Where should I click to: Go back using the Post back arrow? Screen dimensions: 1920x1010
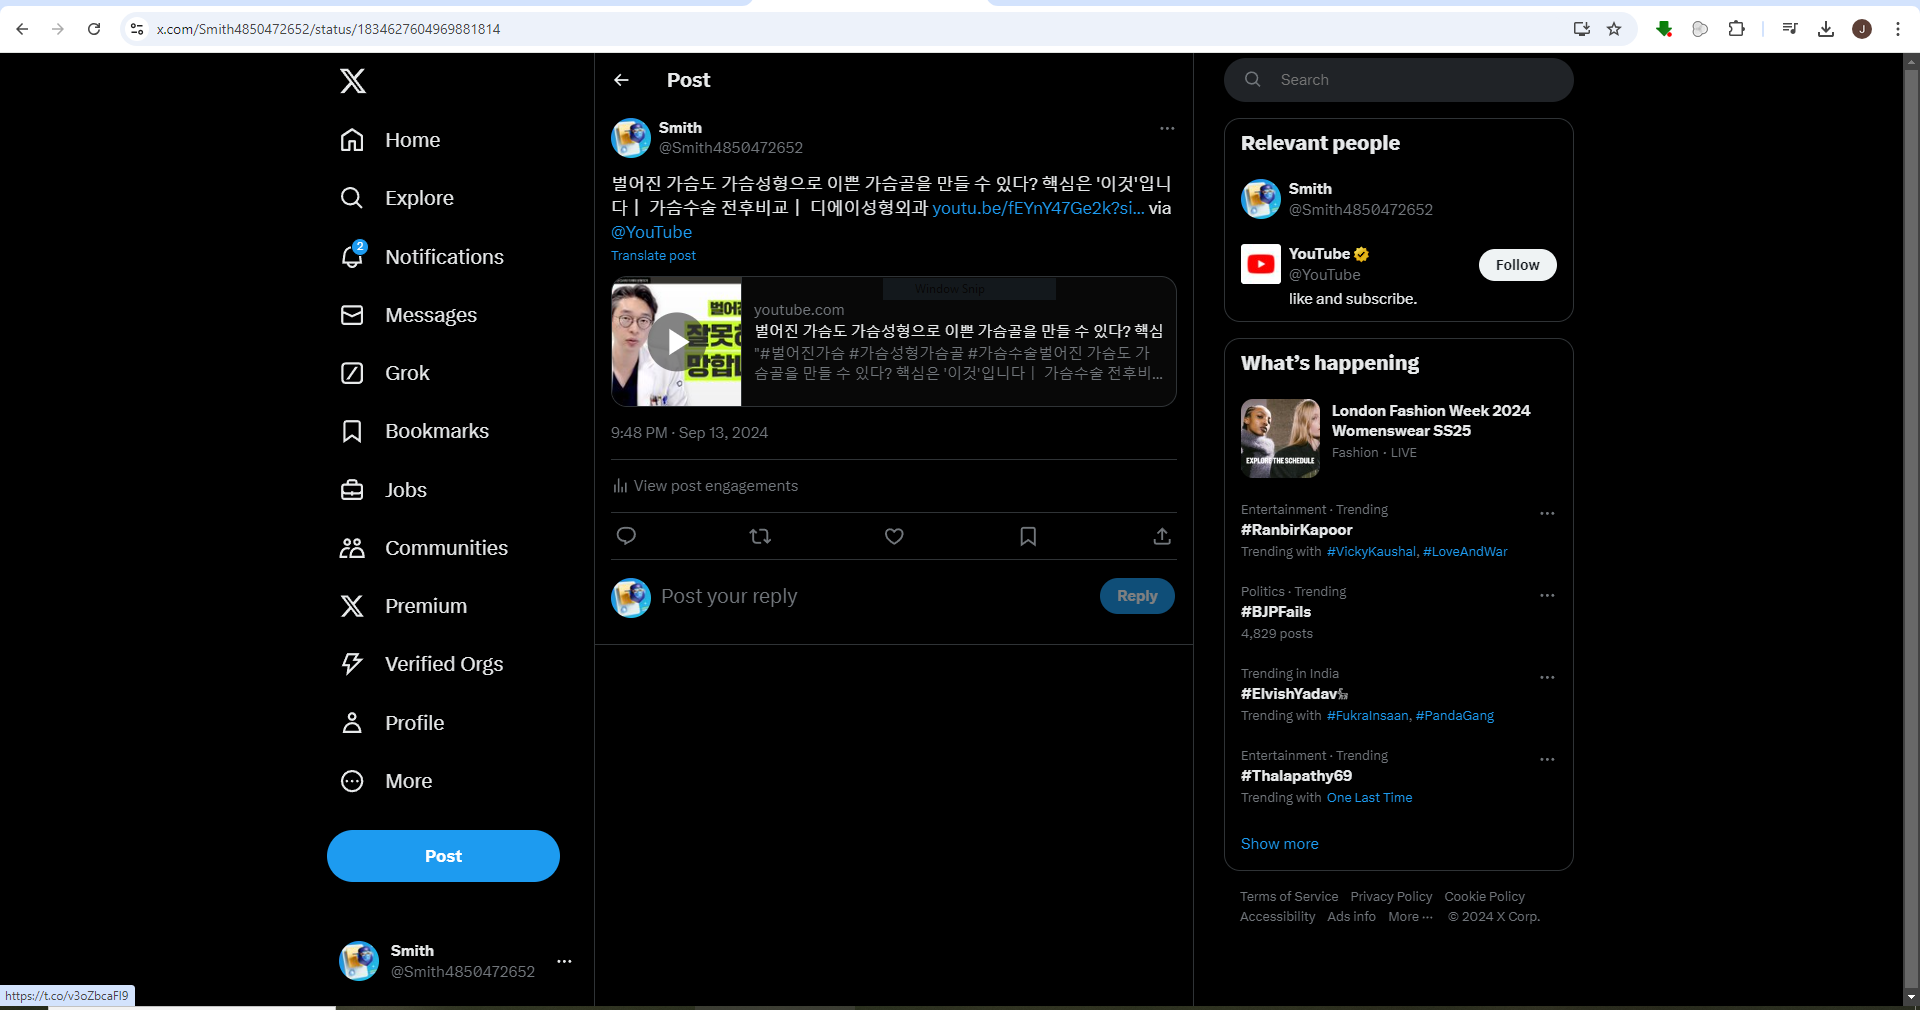tap(622, 80)
